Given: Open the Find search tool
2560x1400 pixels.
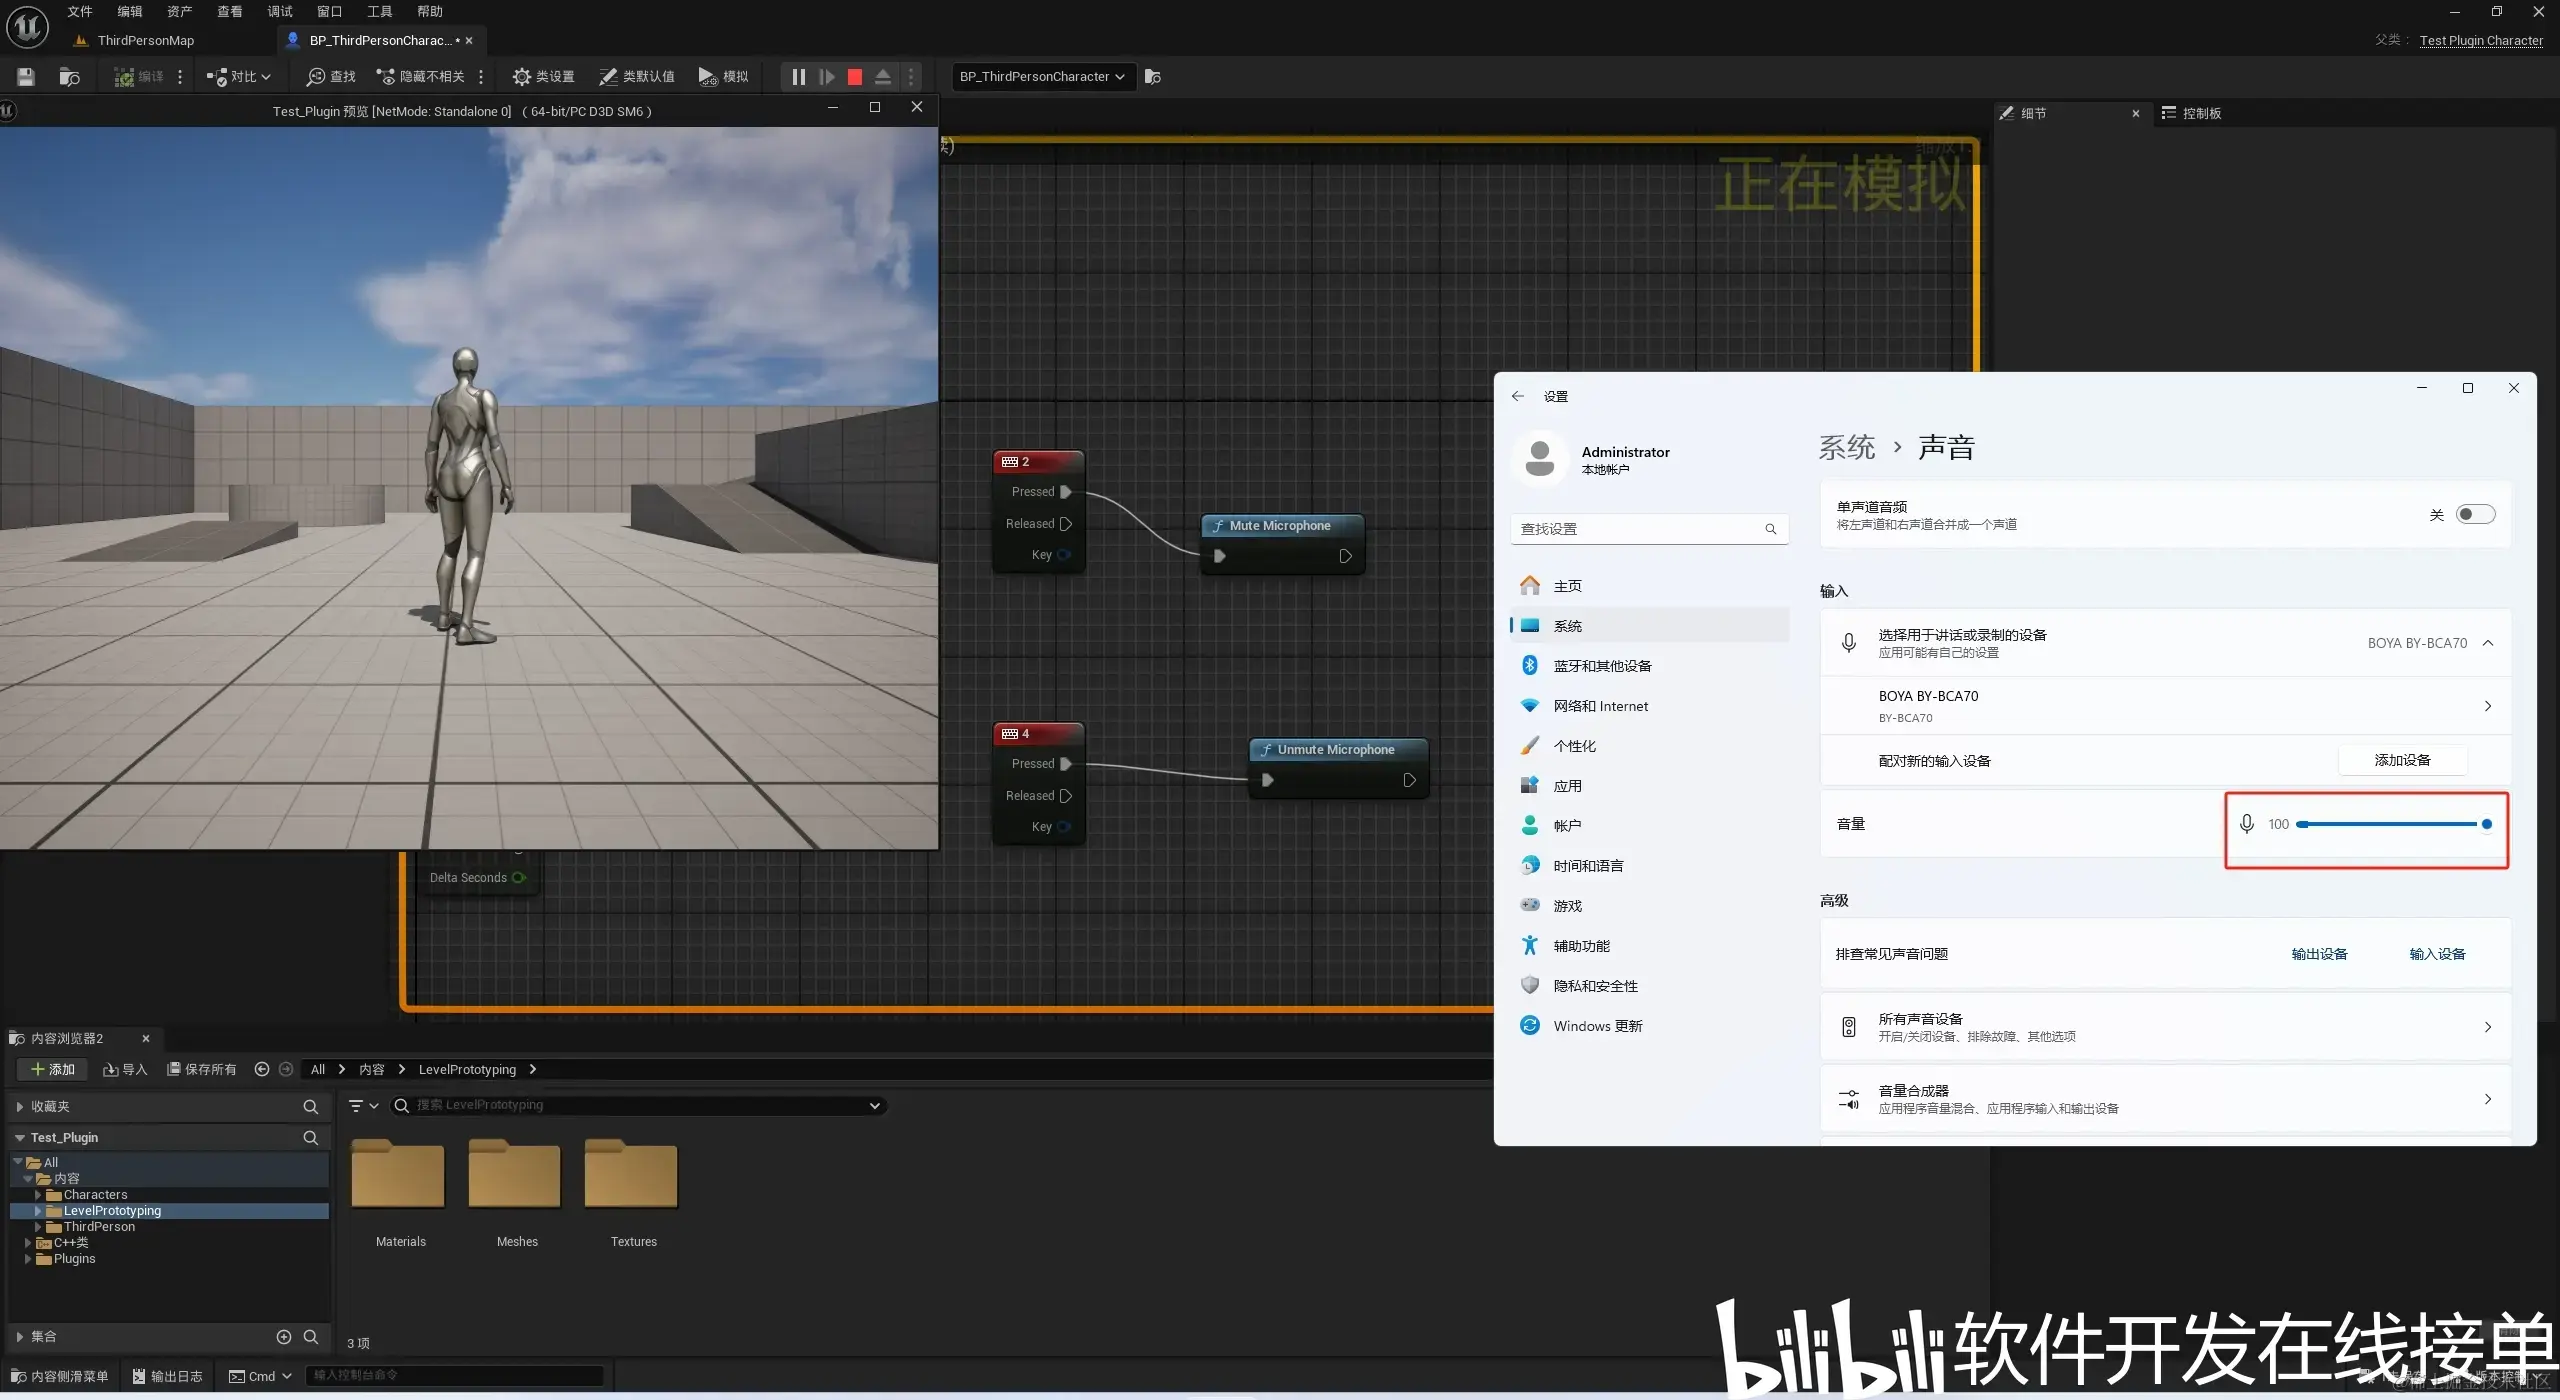Looking at the screenshot, I should pyautogui.click(x=331, y=77).
